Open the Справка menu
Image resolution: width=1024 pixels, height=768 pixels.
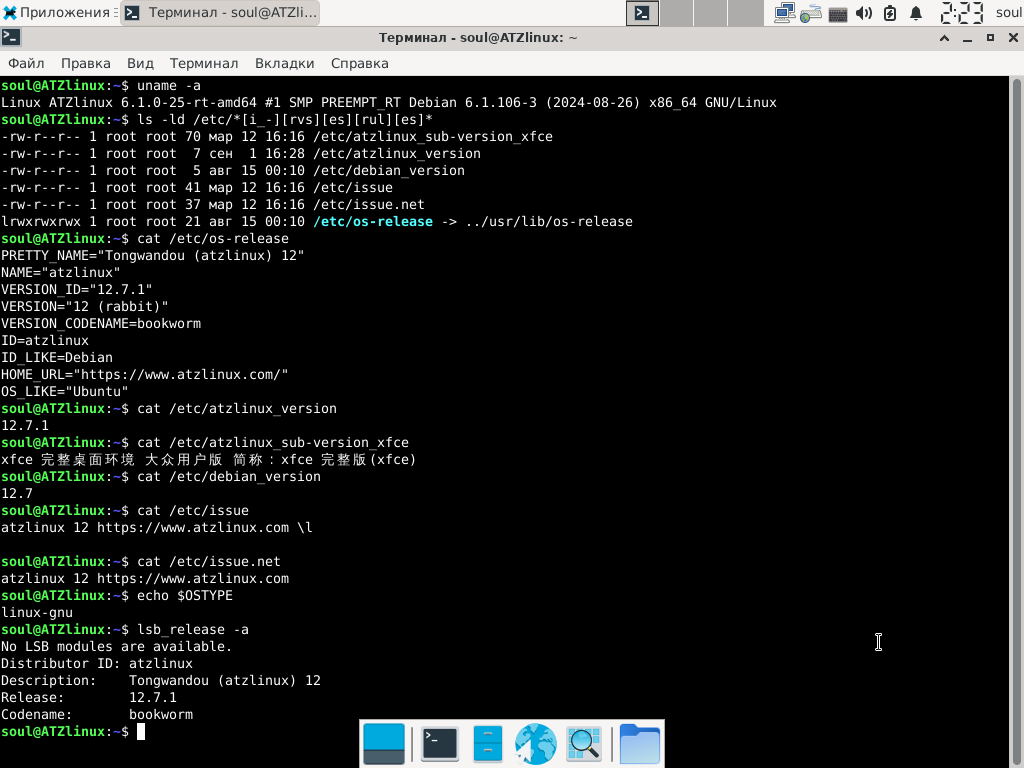(359, 63)
